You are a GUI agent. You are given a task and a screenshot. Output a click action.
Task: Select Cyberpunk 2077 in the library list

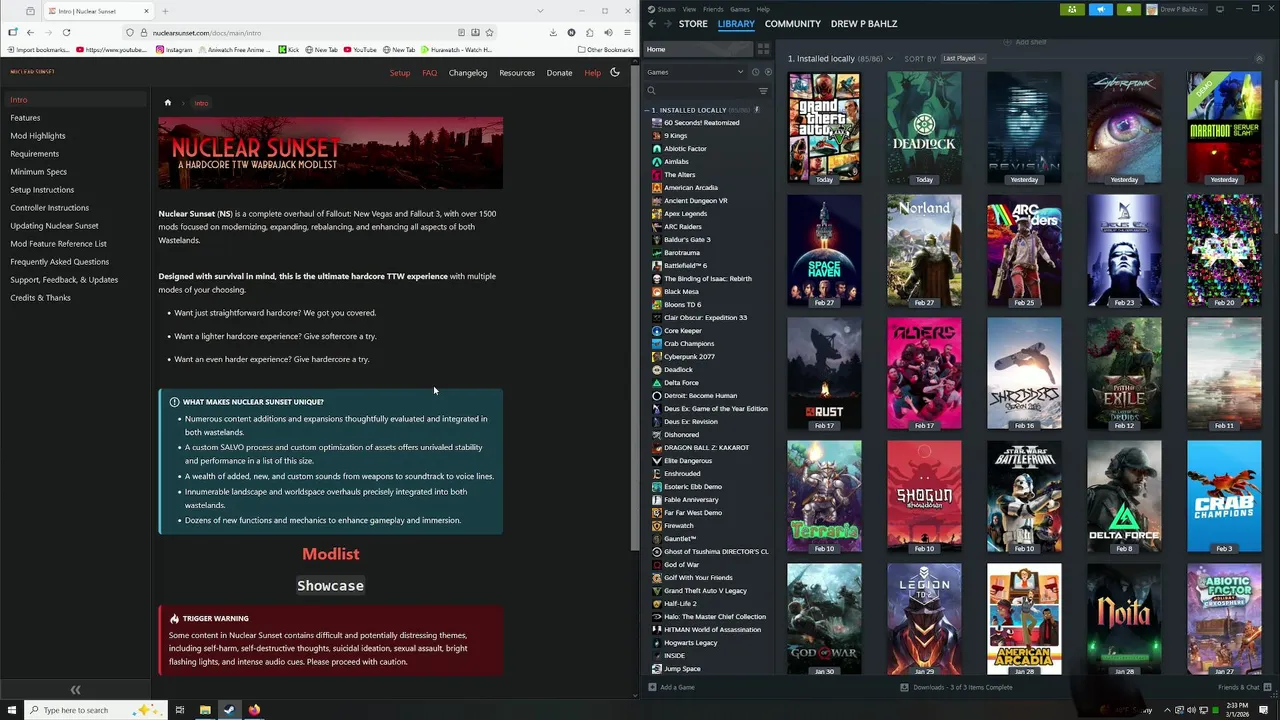tap(689, 357)
